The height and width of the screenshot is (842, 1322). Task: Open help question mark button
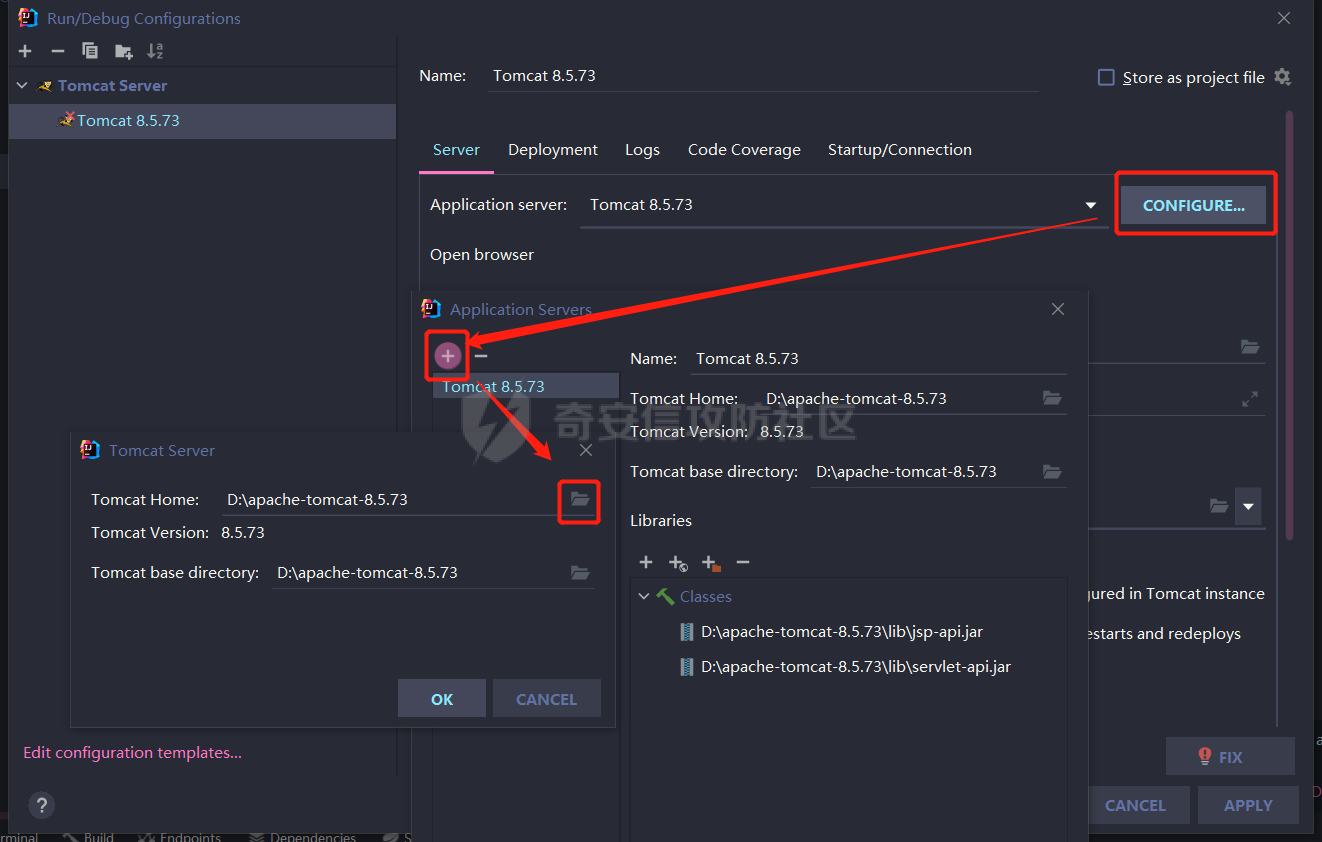tap(41, 805)
